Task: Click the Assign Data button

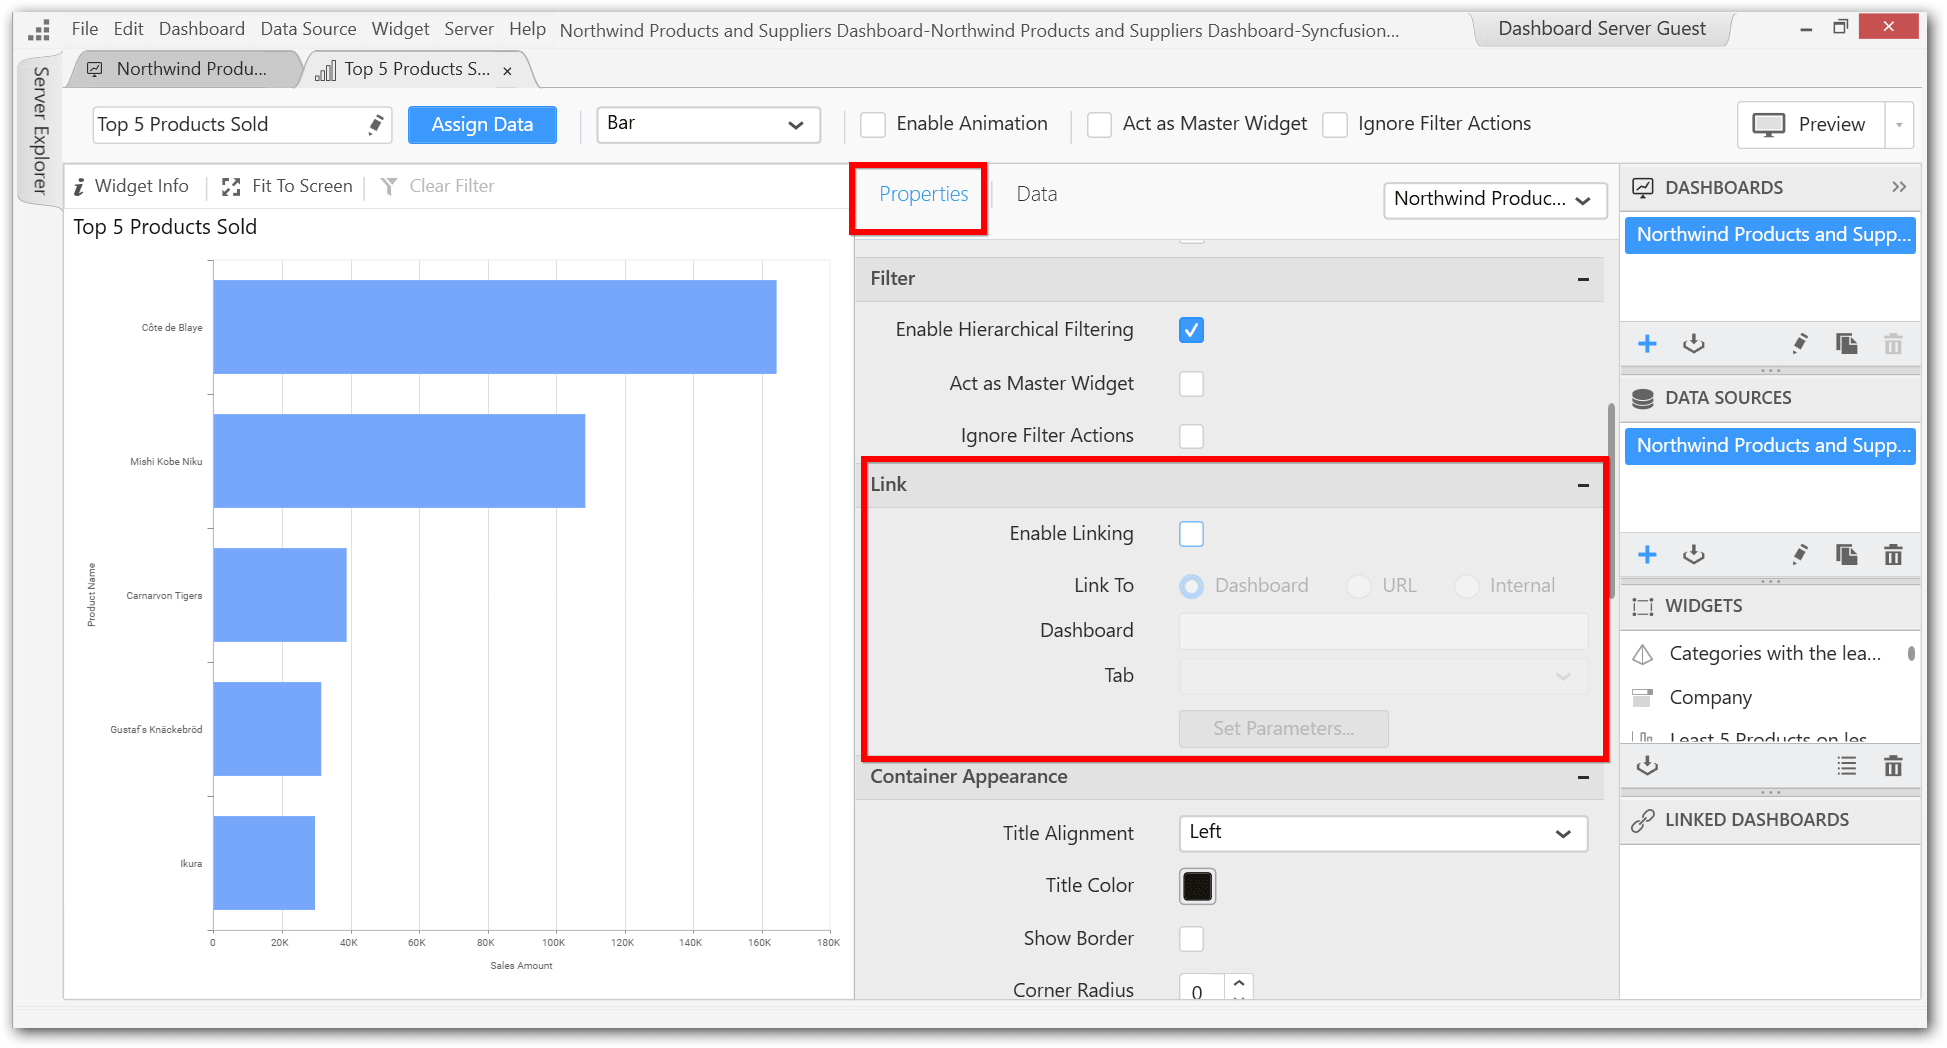Action: click(482, 125)
